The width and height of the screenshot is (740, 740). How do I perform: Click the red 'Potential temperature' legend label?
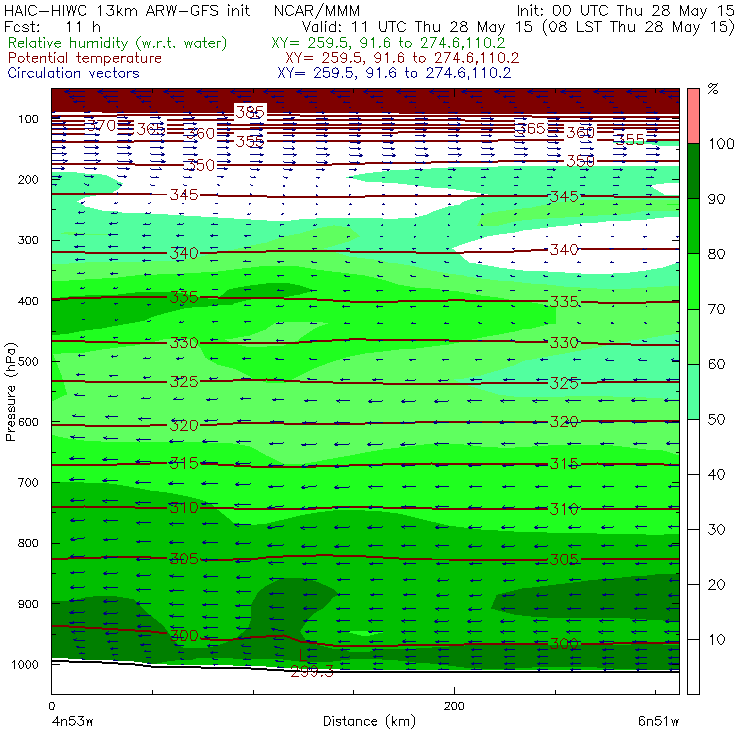tap(85, 58)
